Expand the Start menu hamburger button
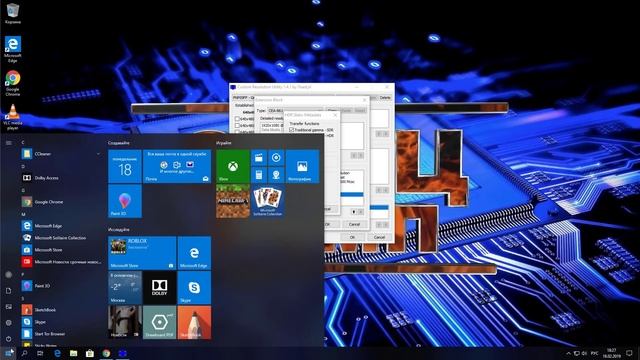Viewport: 640px width, 360px height. pos(9,143)
